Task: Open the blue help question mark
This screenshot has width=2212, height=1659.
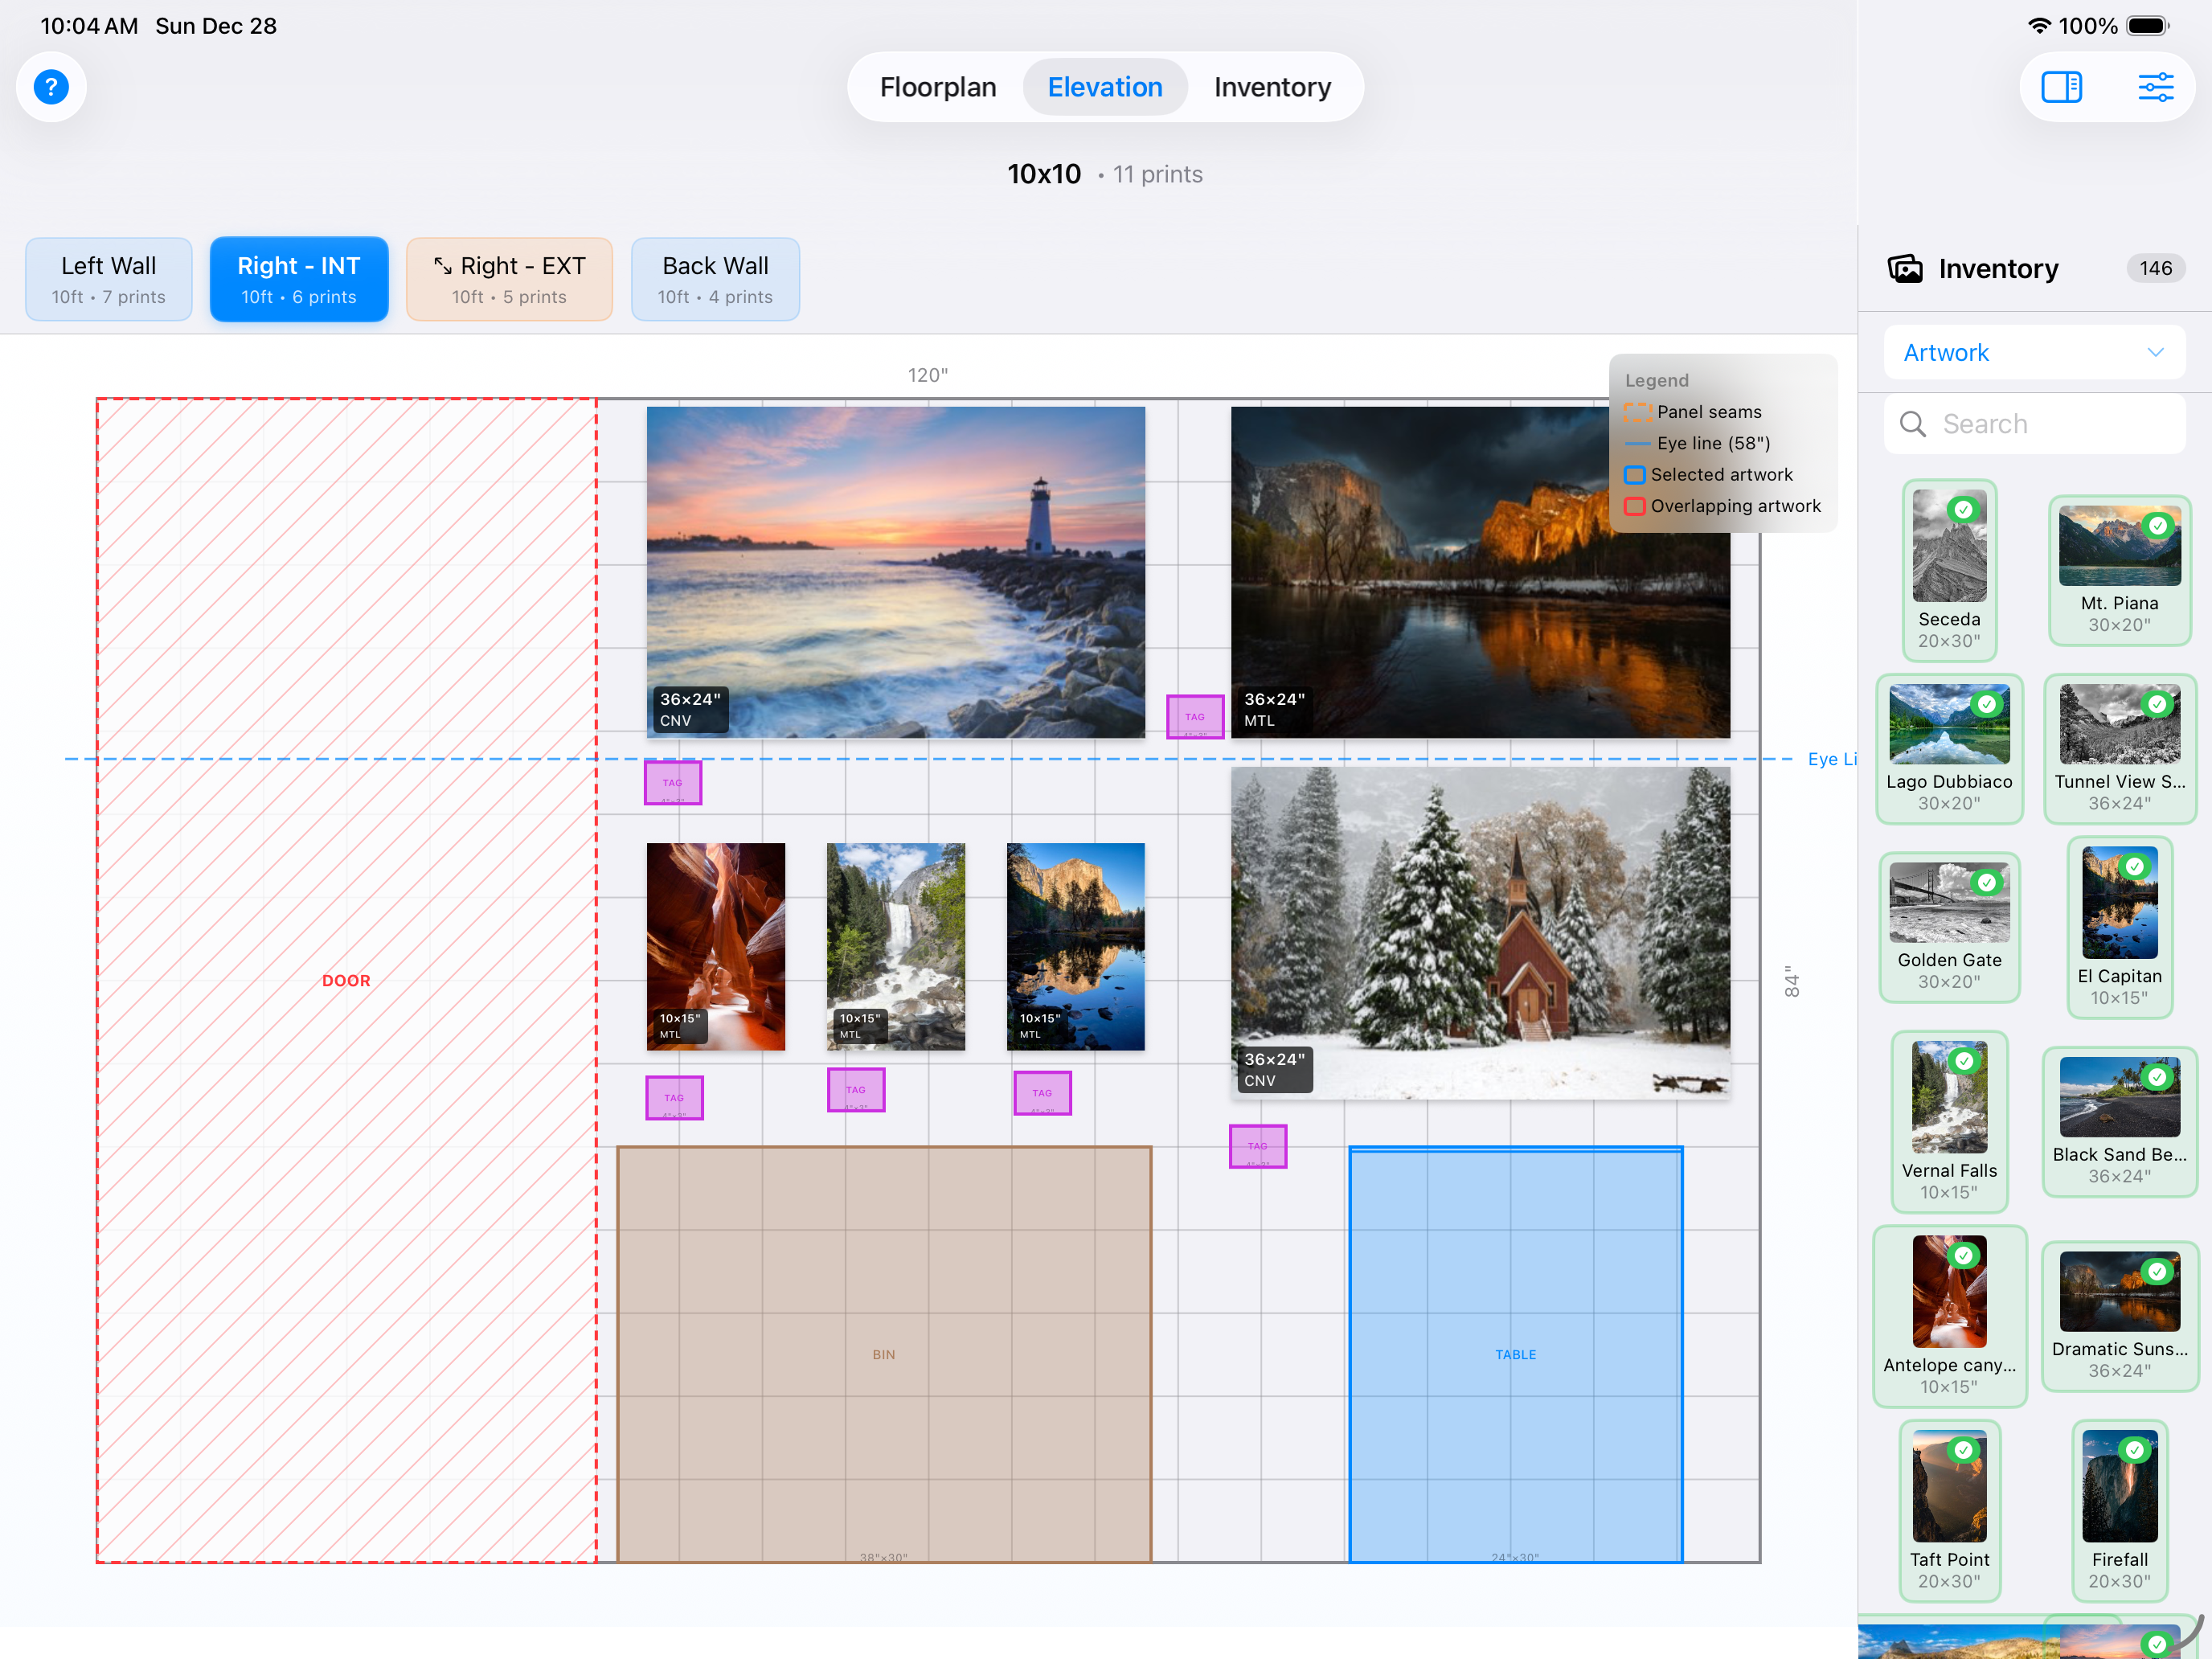Action: 51,87
